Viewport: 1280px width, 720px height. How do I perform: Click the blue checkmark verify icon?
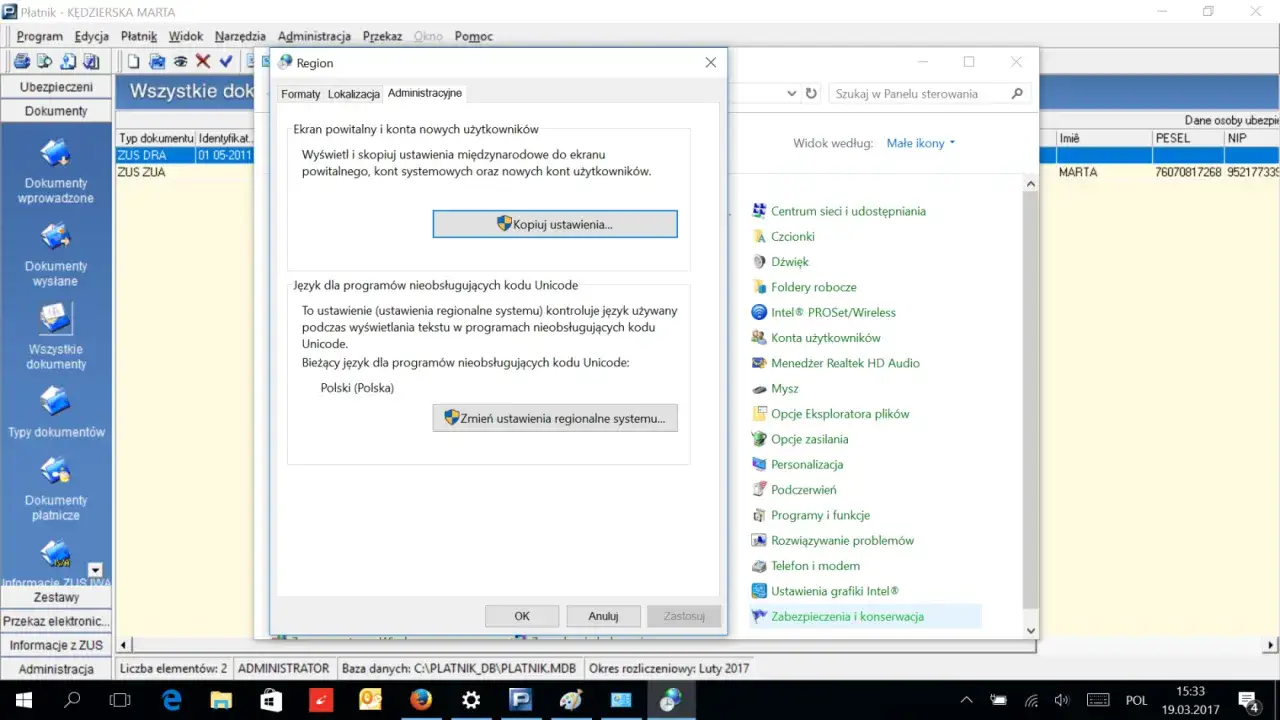[226, 62]
